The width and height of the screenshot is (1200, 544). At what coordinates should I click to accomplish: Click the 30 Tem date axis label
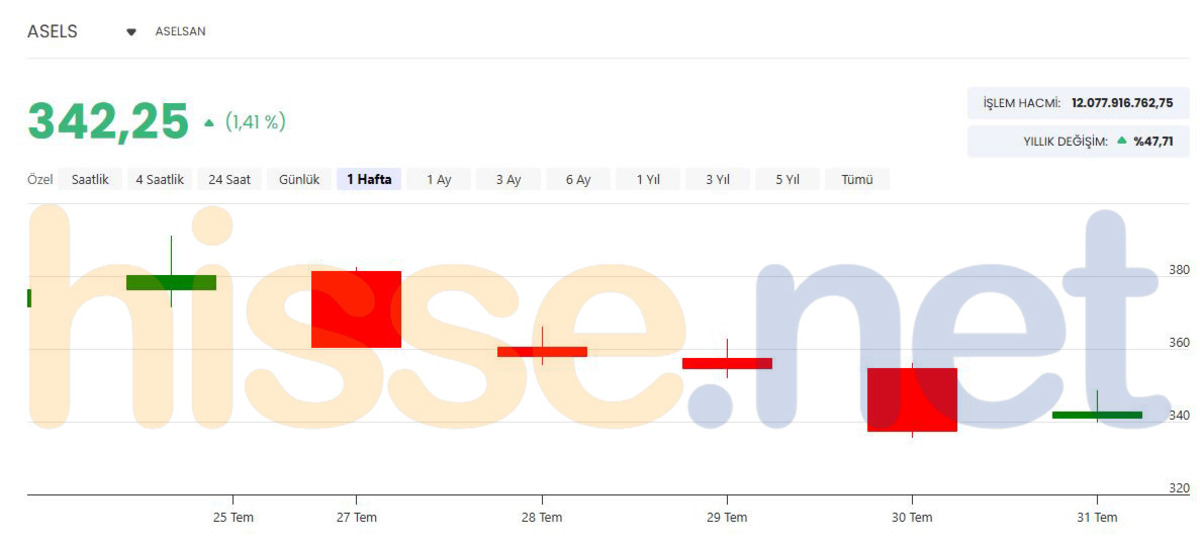[x=912, y=517]
